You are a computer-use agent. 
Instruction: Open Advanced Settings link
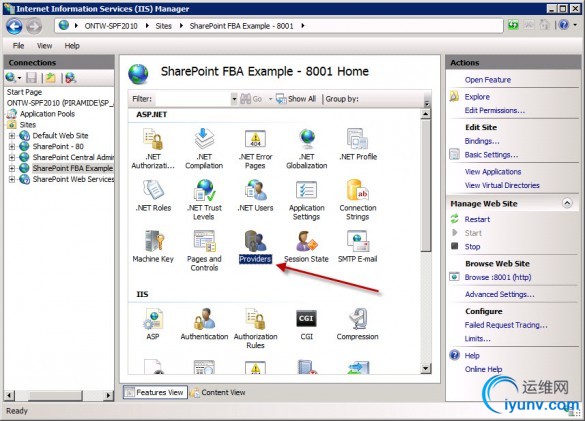tap(499, 294)
